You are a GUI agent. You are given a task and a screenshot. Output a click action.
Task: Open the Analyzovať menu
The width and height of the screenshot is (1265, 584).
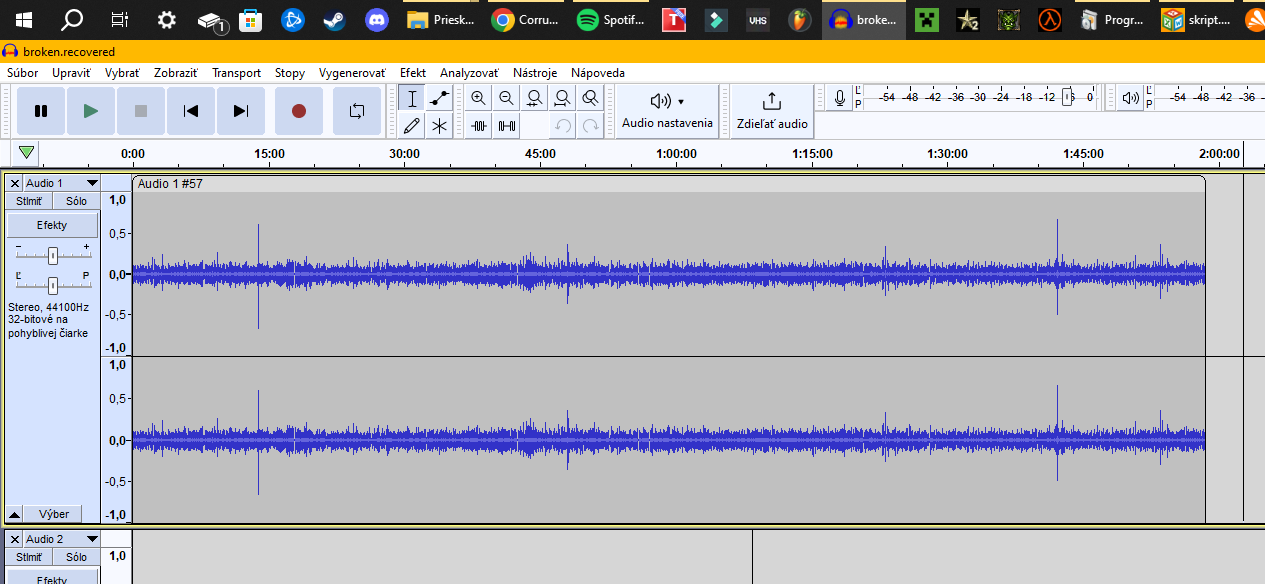469,73
